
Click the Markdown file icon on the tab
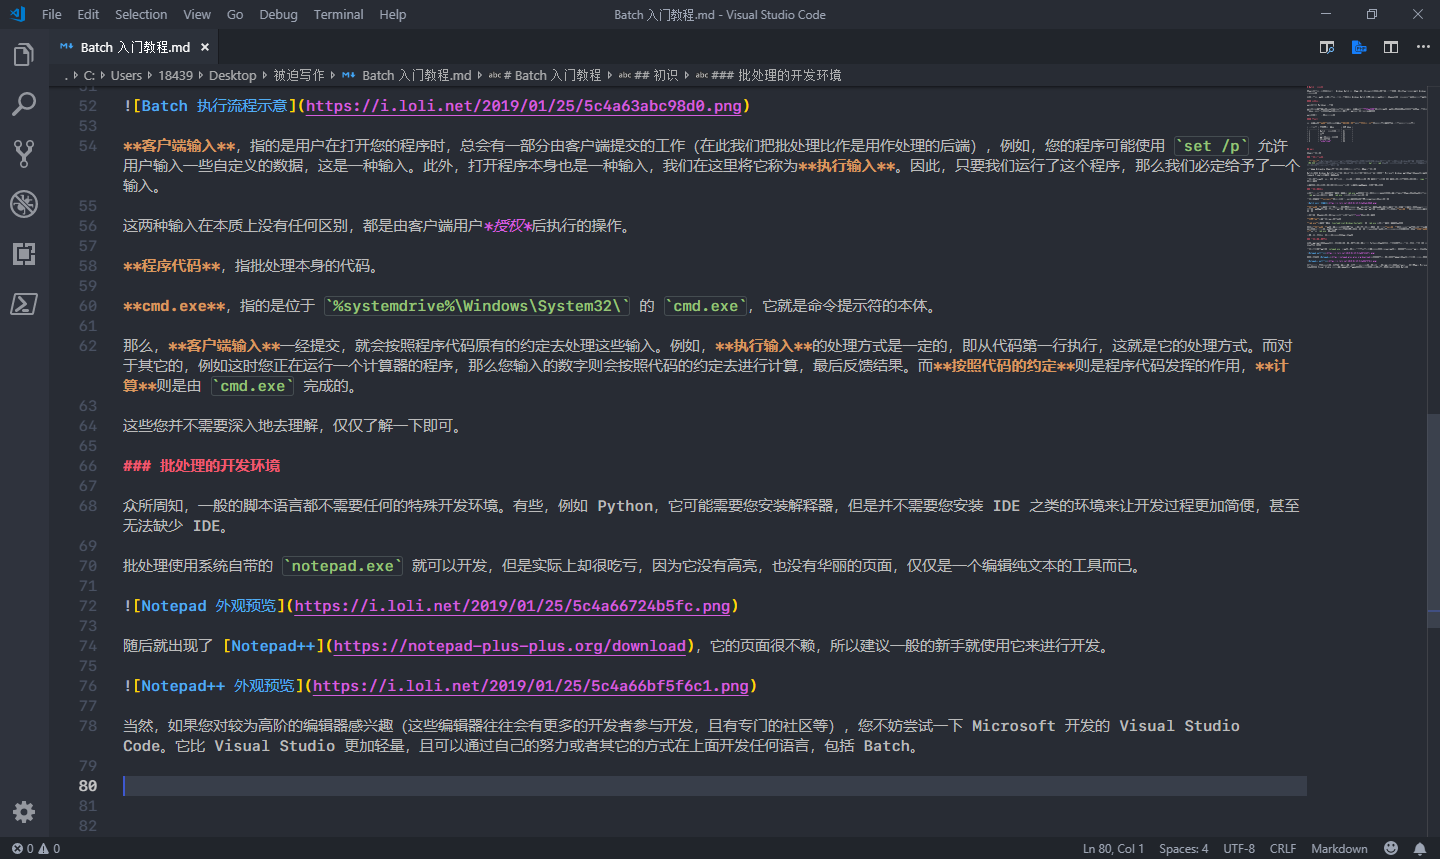[x=67, y=47]
